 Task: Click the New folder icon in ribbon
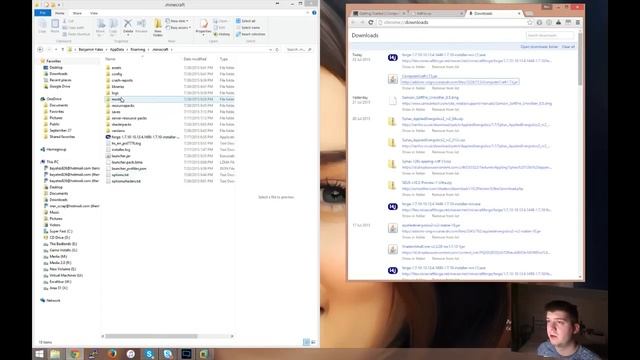[158, 27]
